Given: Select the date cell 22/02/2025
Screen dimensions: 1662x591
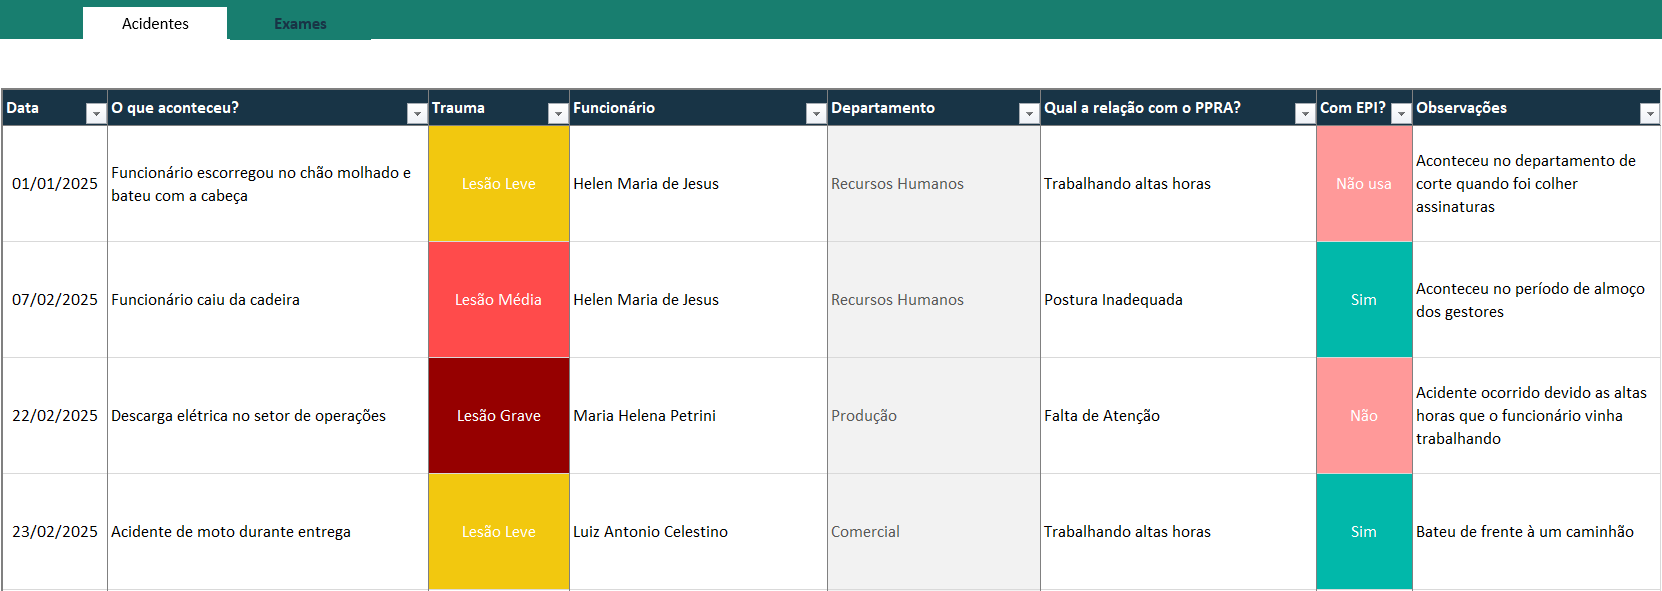Looking at the screenshot, I should (x=55, y=416).
